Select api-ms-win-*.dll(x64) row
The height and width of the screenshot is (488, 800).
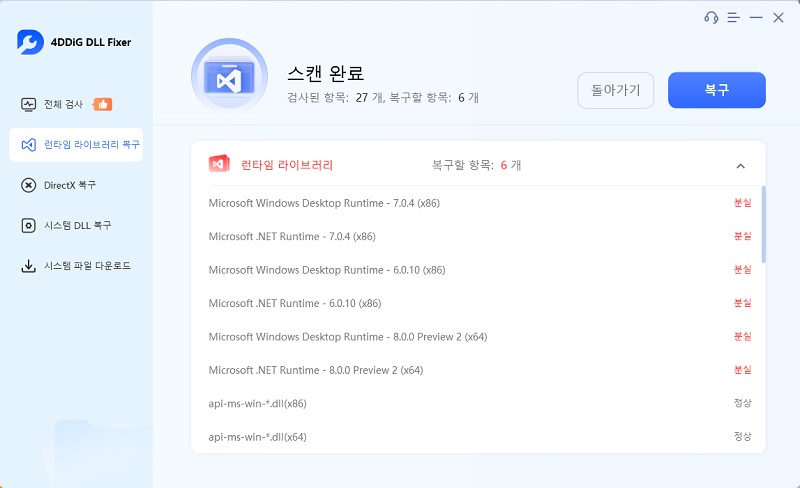tap(480, 437)
